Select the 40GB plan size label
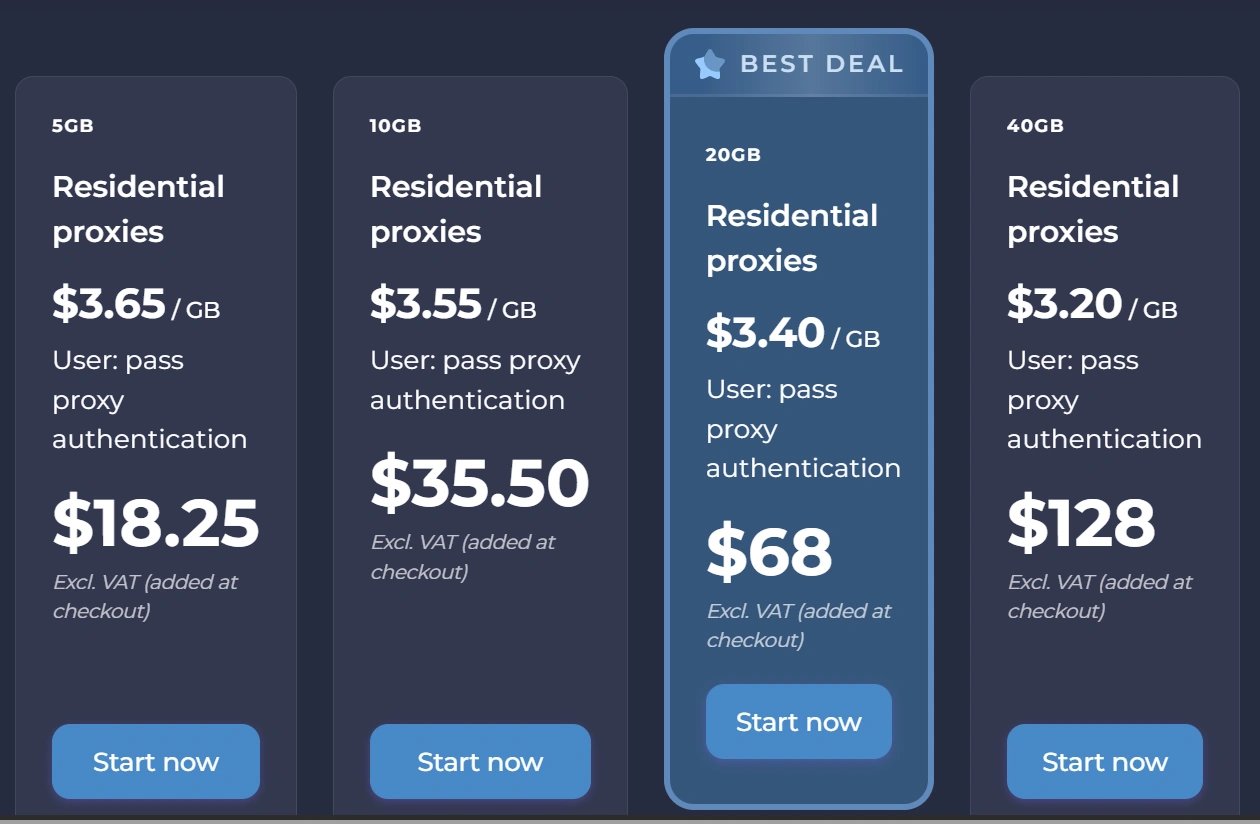Screen dimensions: 1260x824 1035,126
